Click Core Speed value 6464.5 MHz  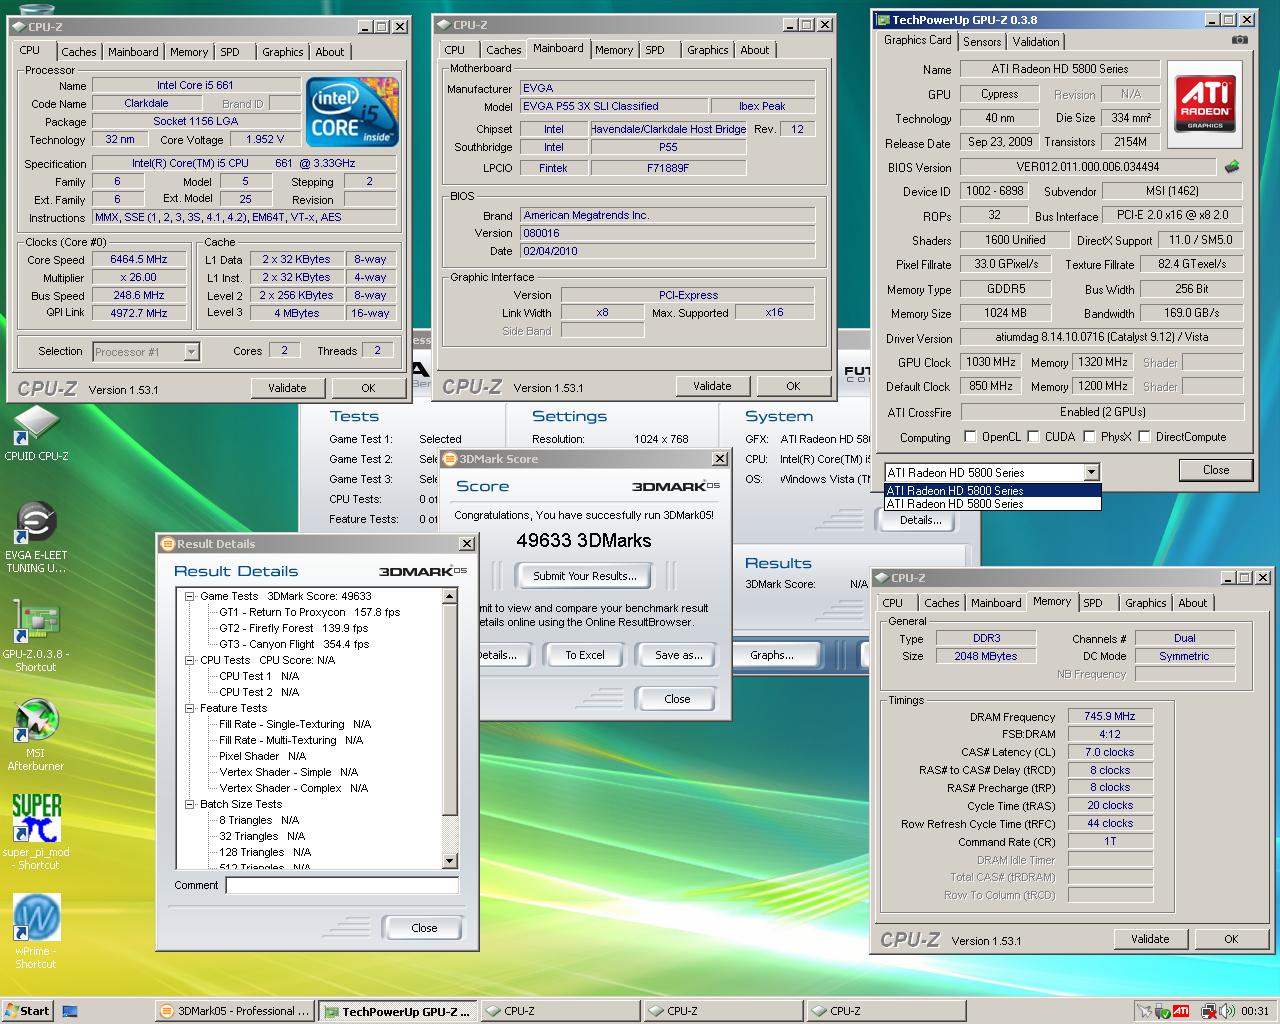139,259
